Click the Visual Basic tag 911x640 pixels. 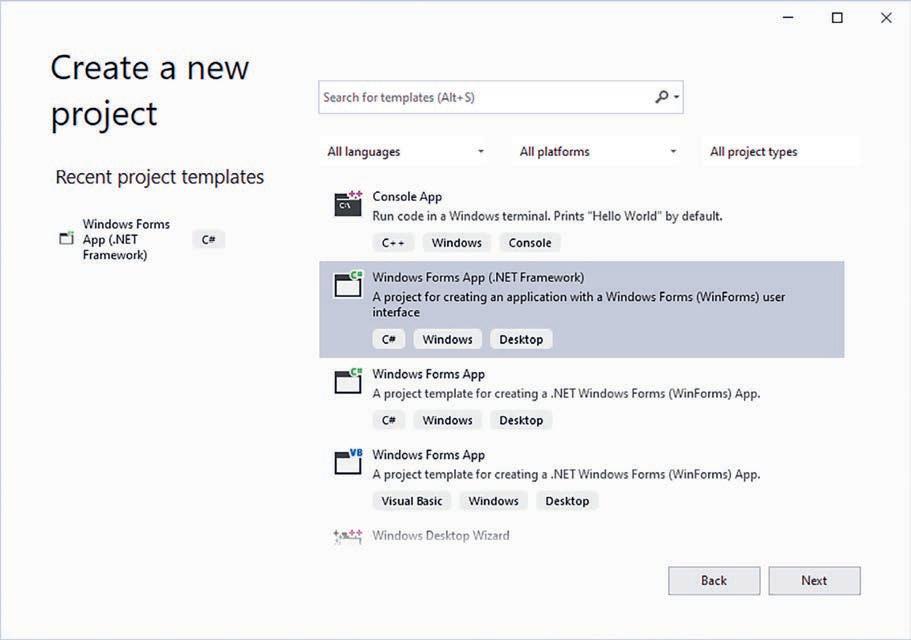411,501
